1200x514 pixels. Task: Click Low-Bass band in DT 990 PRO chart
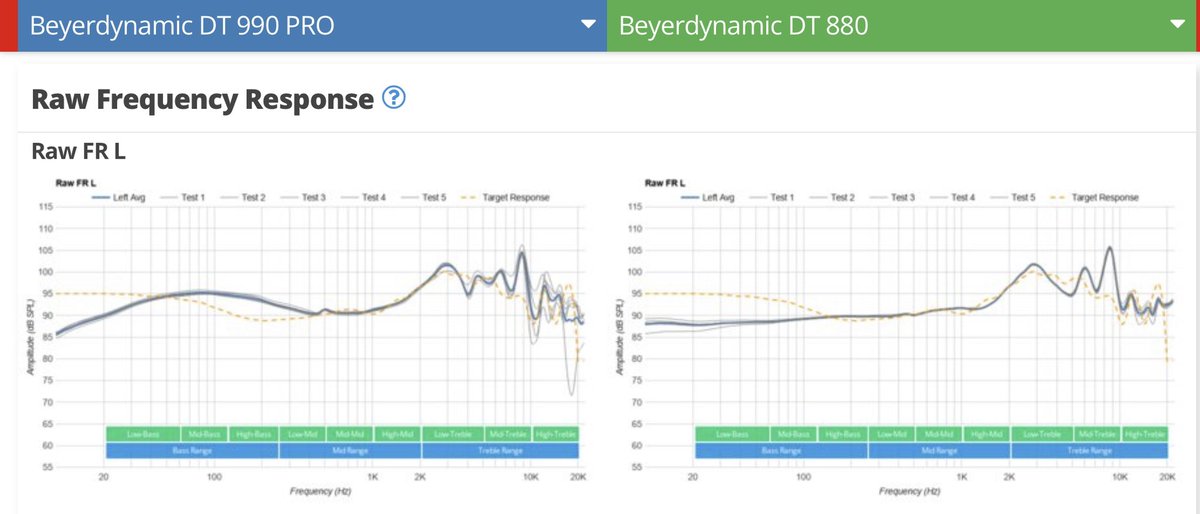(x=142, y=434)
